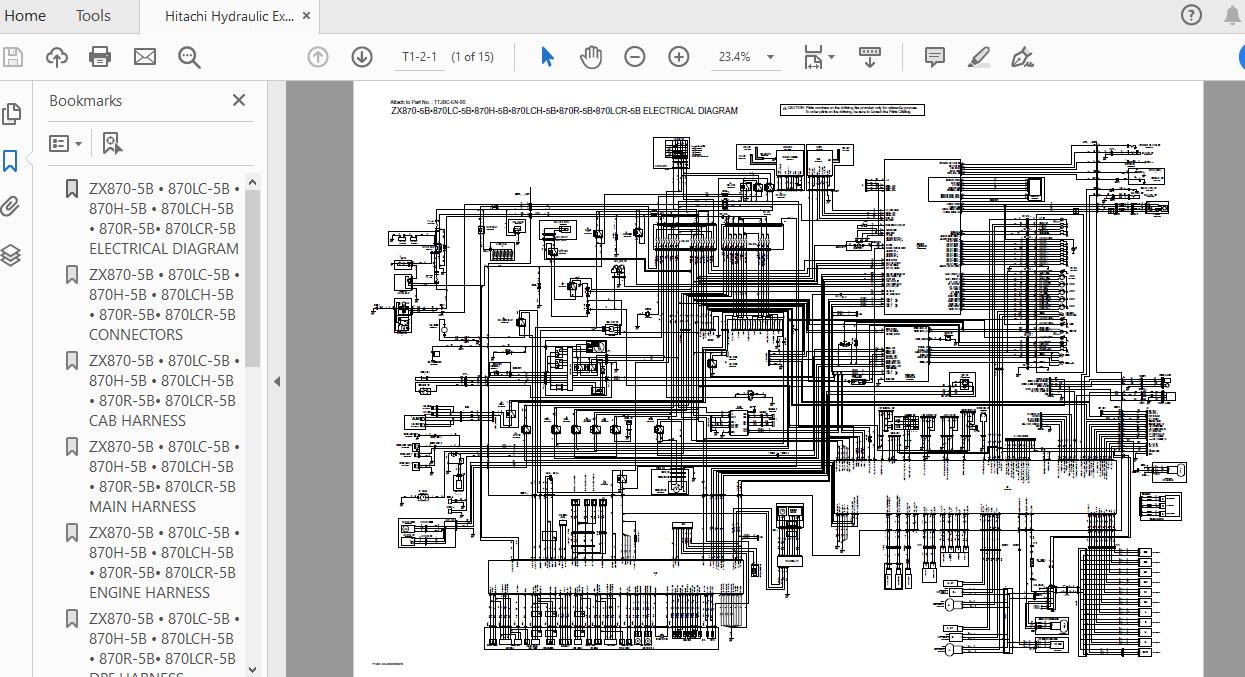Expand the Fit page options dropdown
The image size is (1245, 677).
click(831, 57)
